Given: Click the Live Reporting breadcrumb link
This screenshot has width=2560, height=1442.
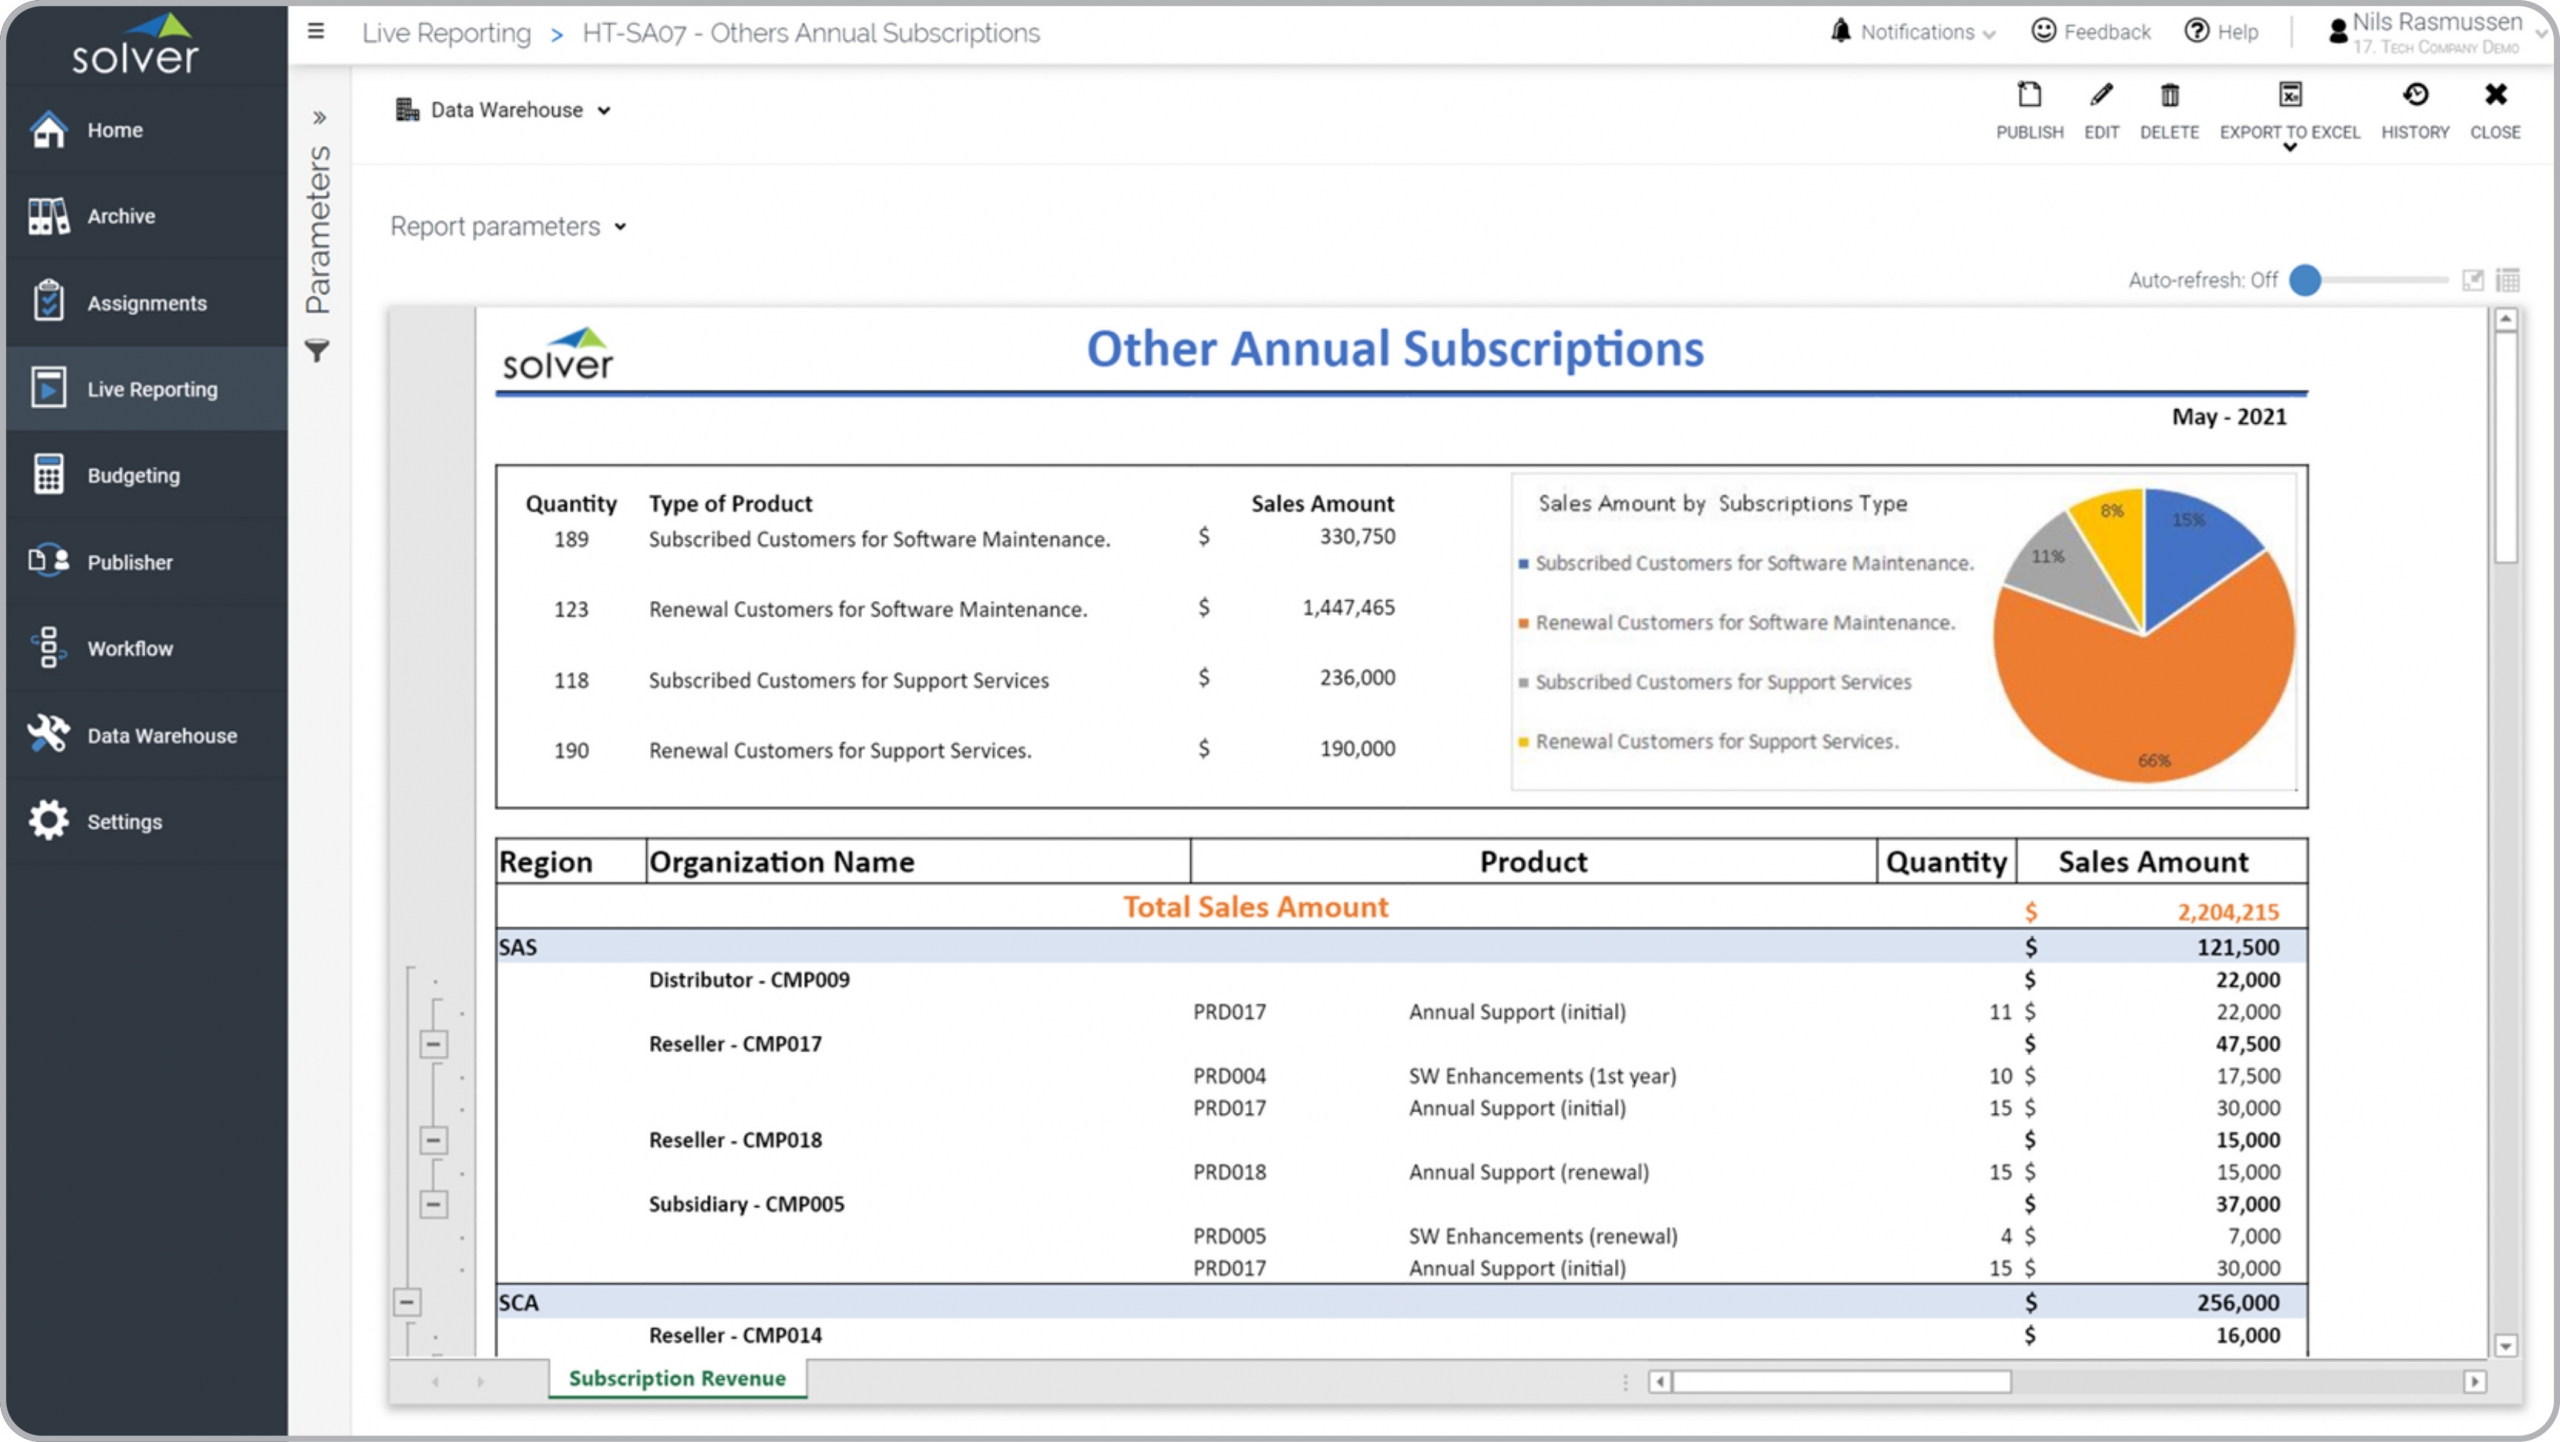Looking at the screenshot, I should coord(446,33).
